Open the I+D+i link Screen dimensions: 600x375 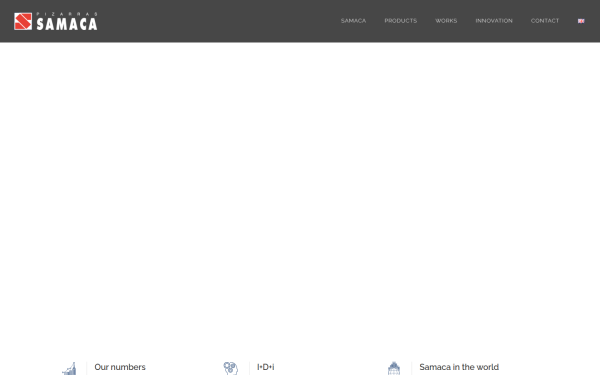tap(266, 367)
